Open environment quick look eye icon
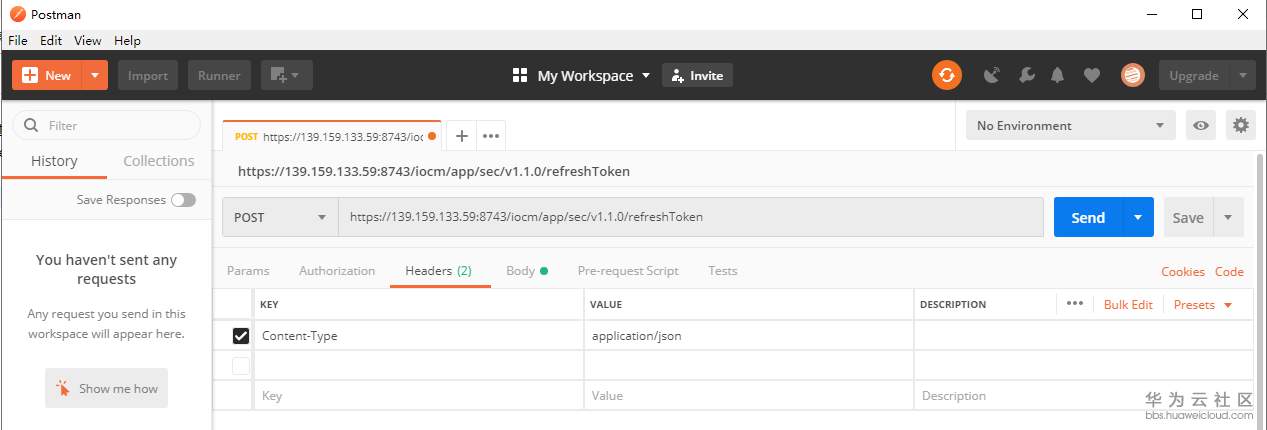This screenshot has height=430, width=1267. coord(1201,125)
